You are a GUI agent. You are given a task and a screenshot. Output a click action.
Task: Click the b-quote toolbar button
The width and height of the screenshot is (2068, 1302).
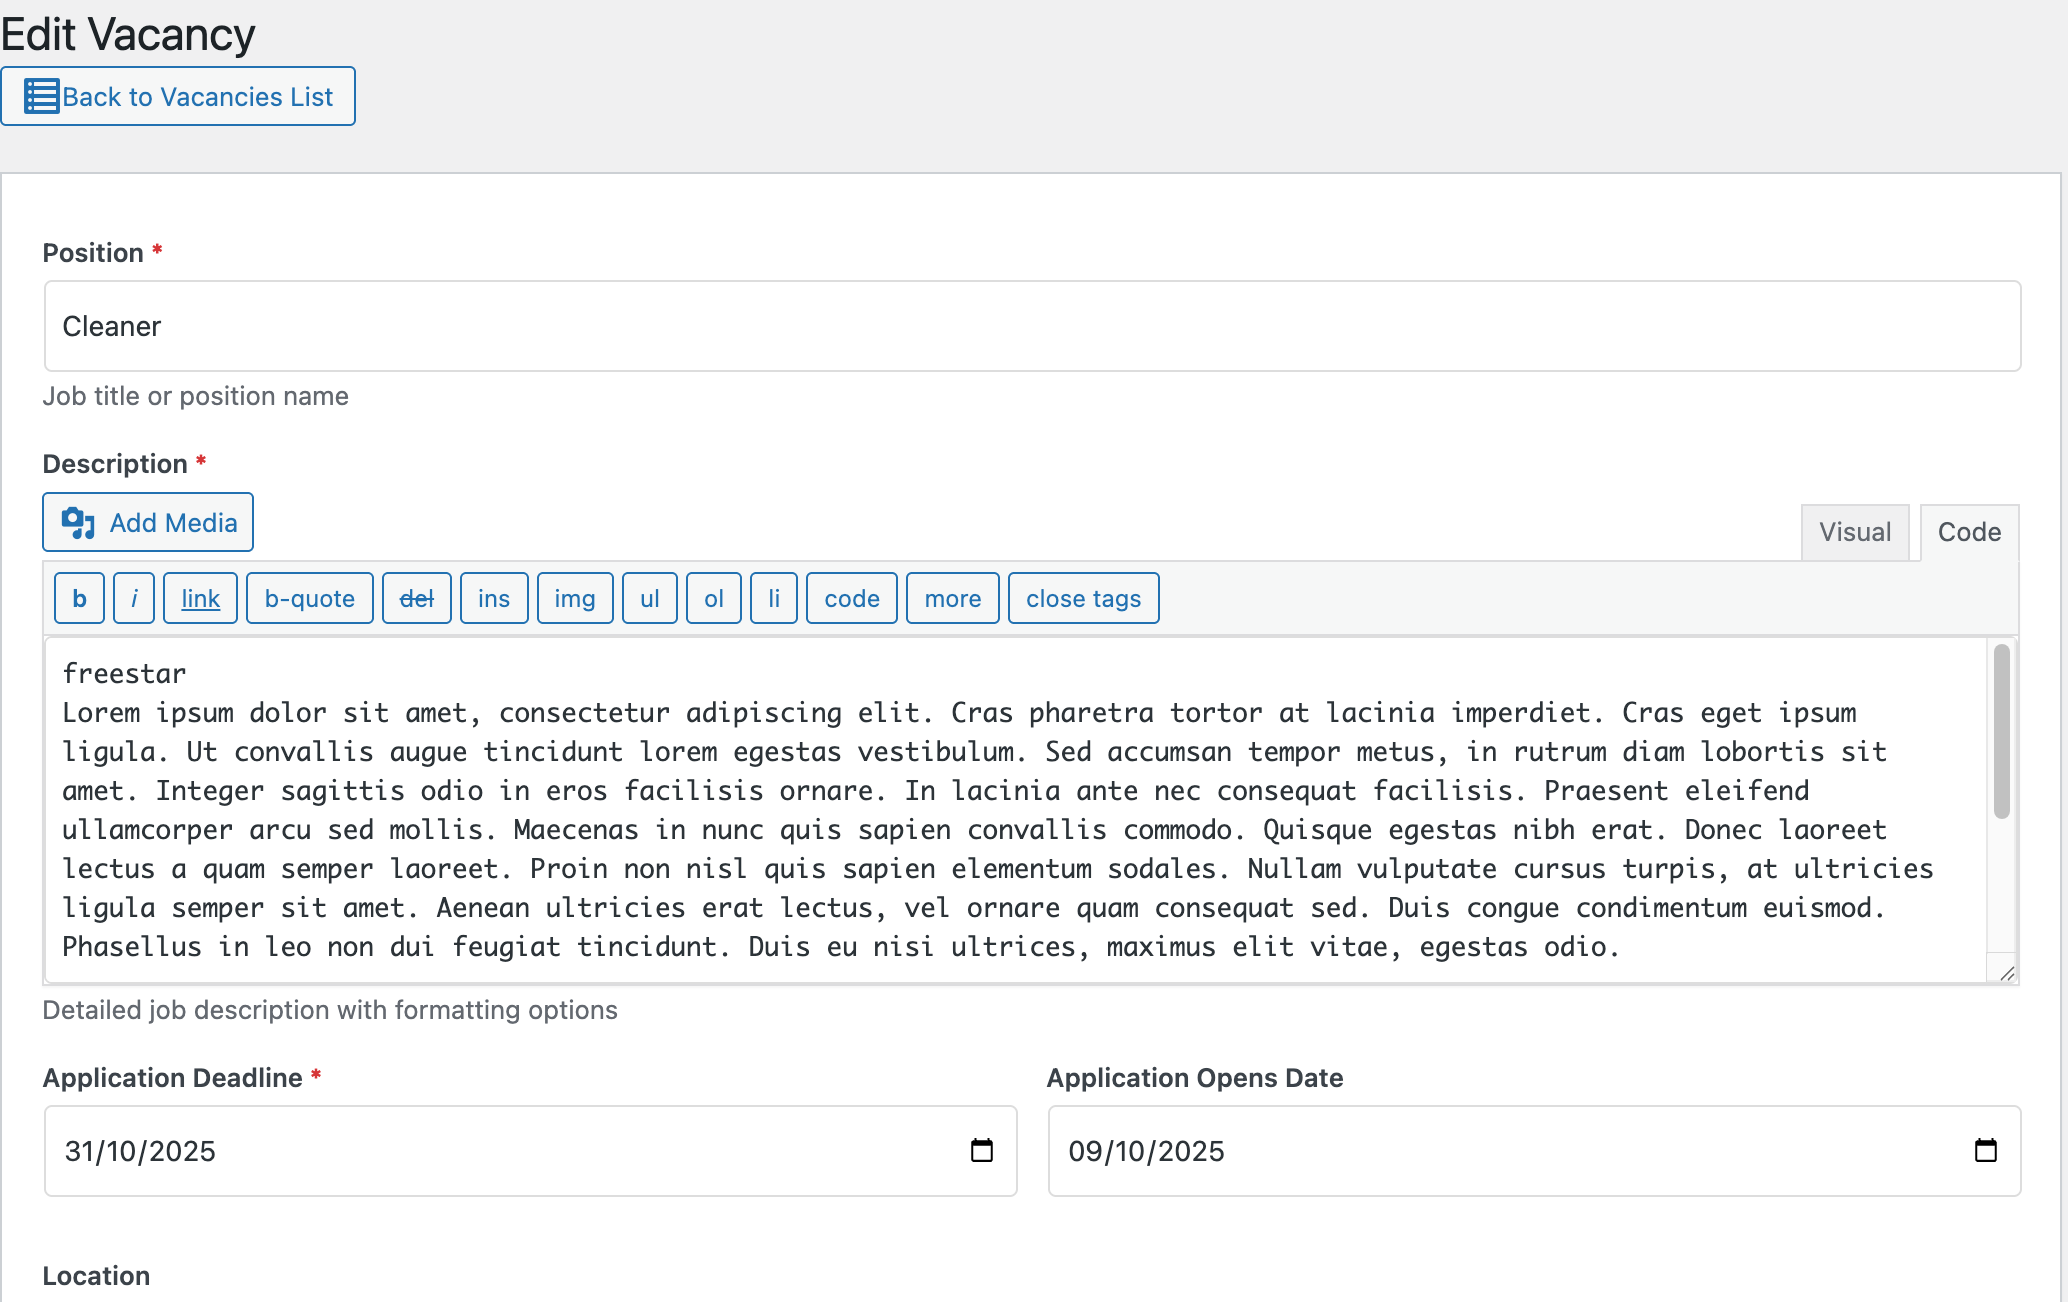click(309, 598)
